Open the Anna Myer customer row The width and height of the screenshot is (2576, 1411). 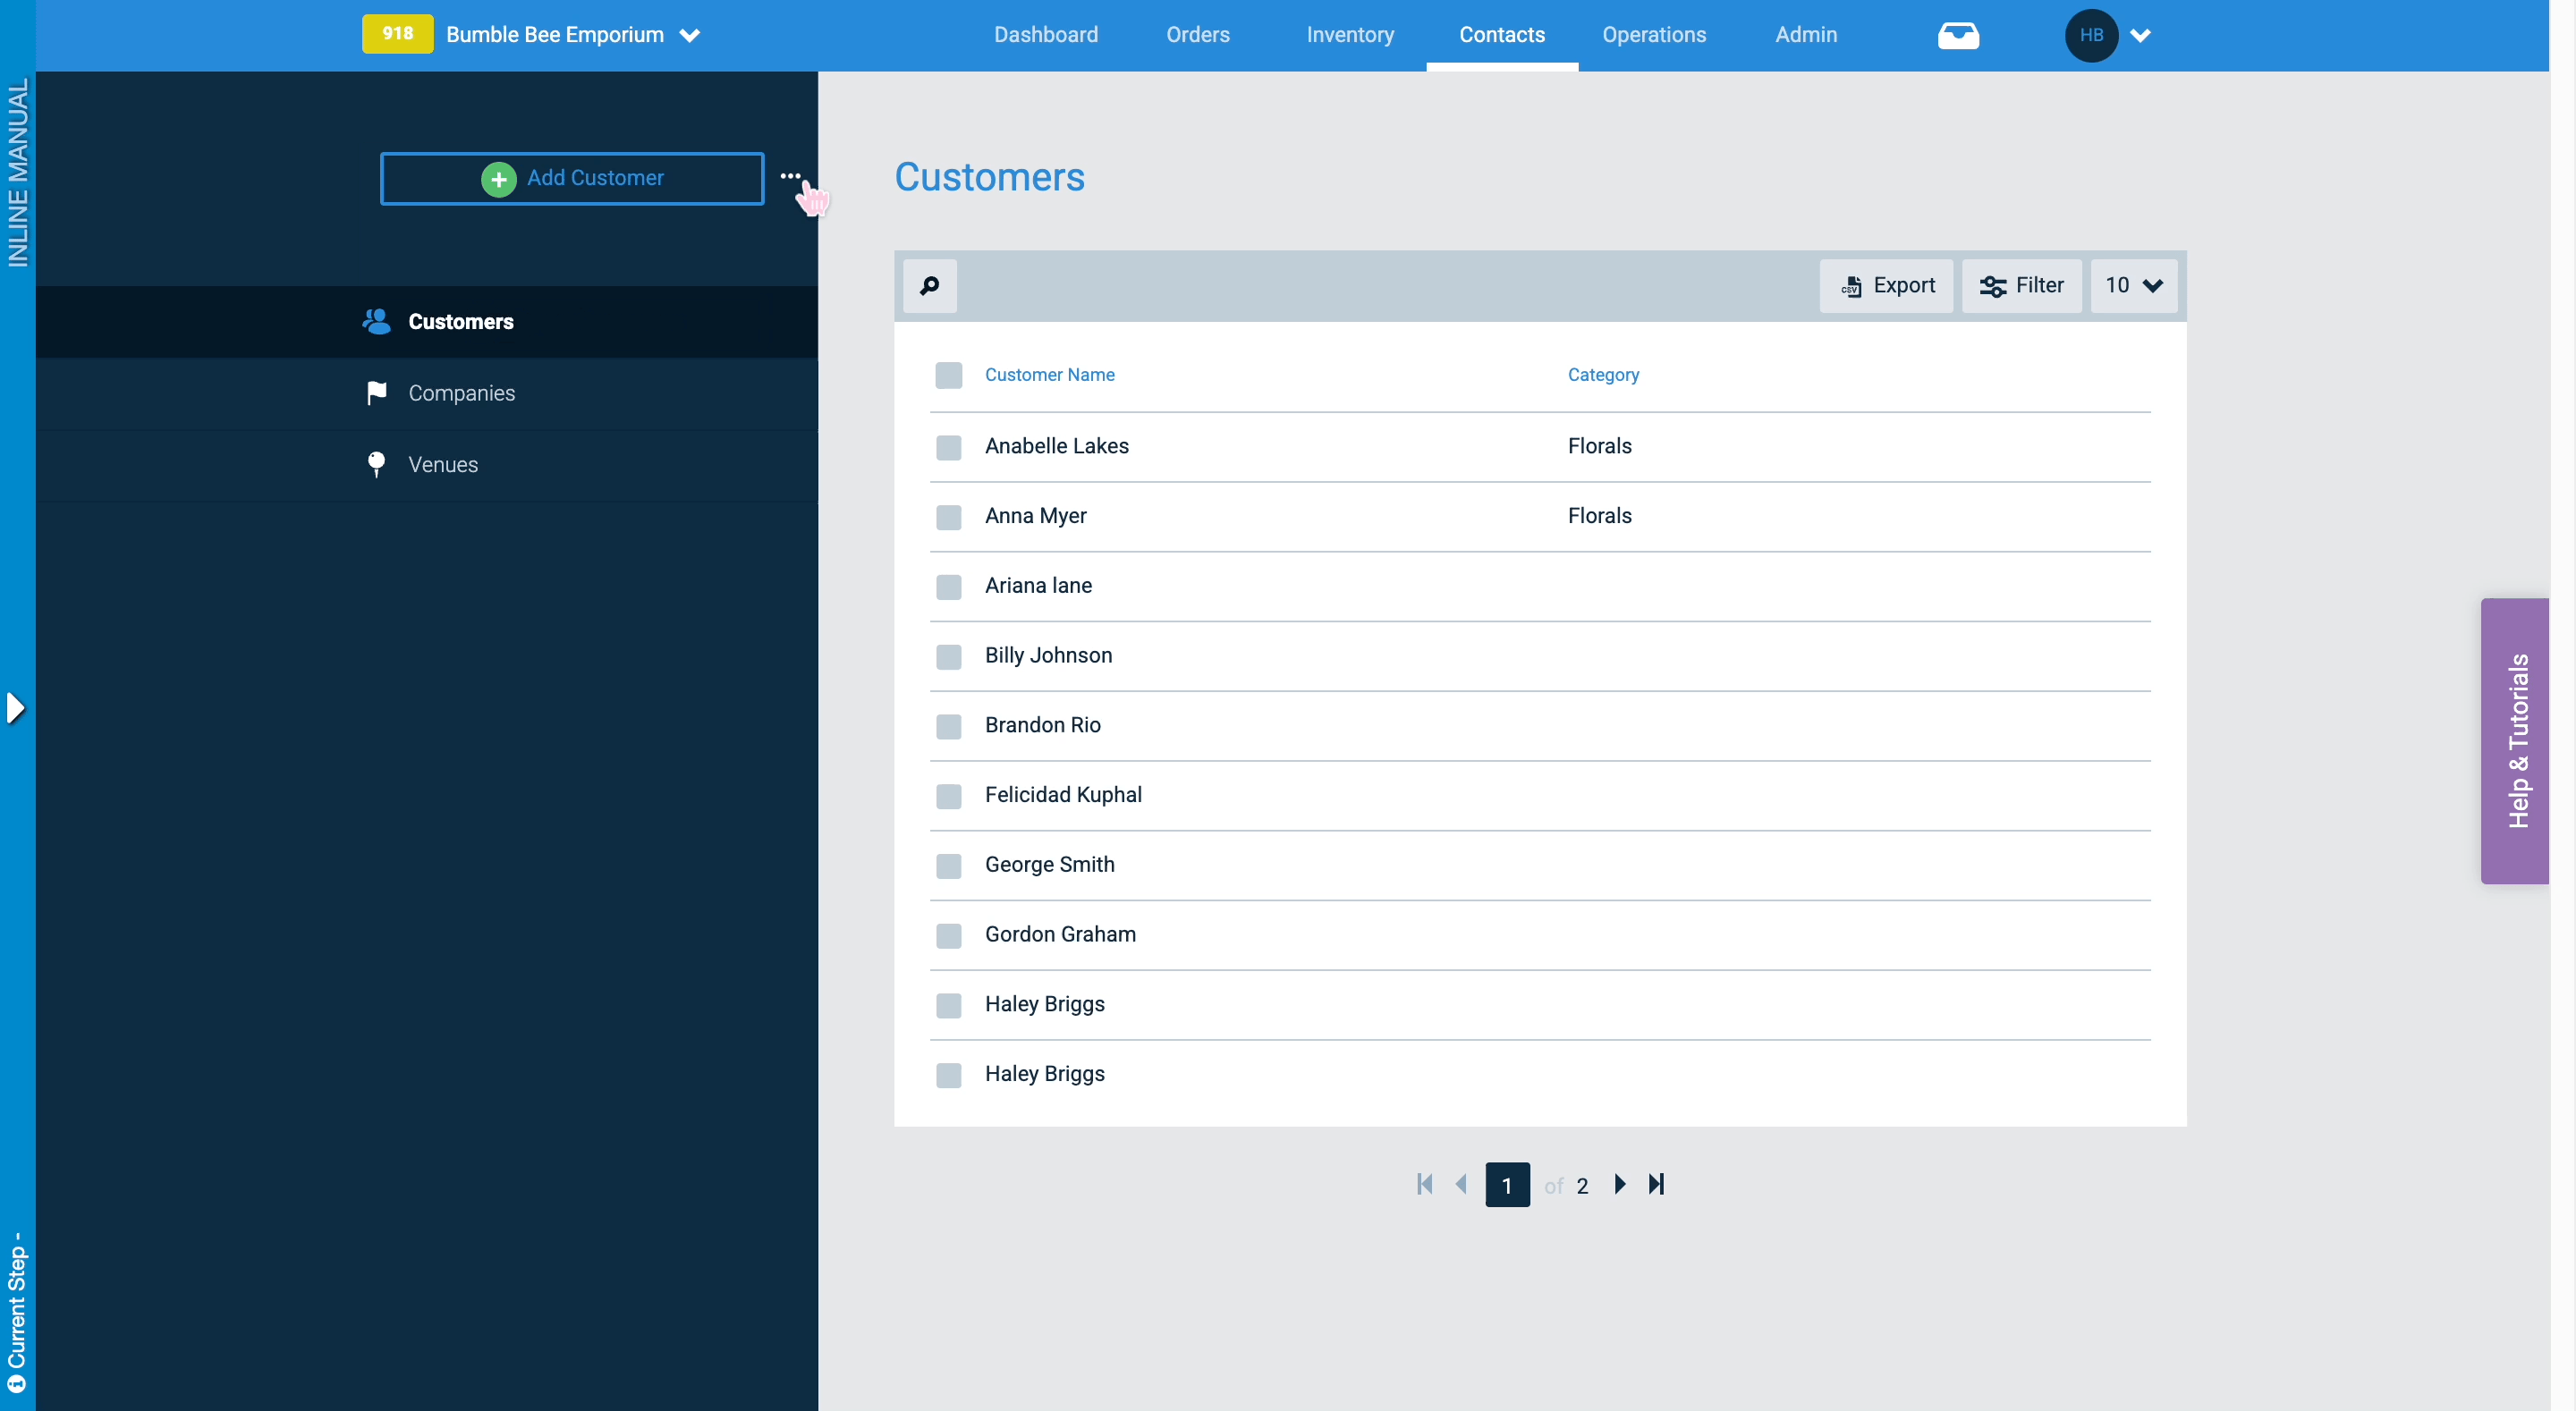1539,516
